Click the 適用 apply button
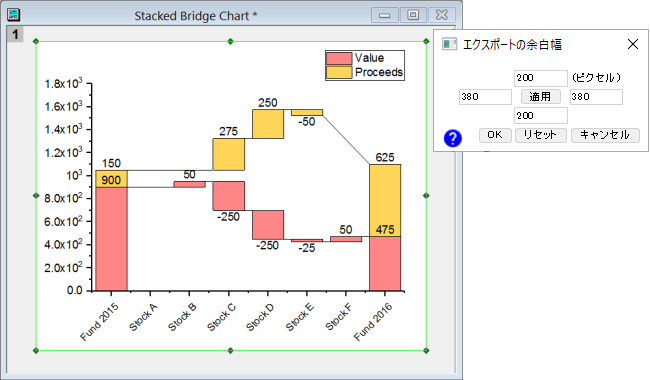Screen dimensions: 650x380 tap(541, 97)
